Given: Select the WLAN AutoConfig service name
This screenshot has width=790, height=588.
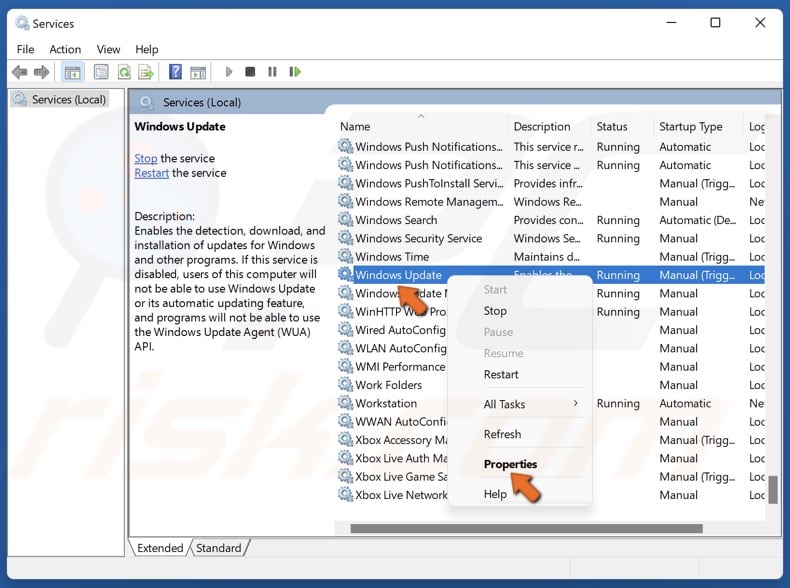Looking at the screenshot, I should click(x=401, y=348).
